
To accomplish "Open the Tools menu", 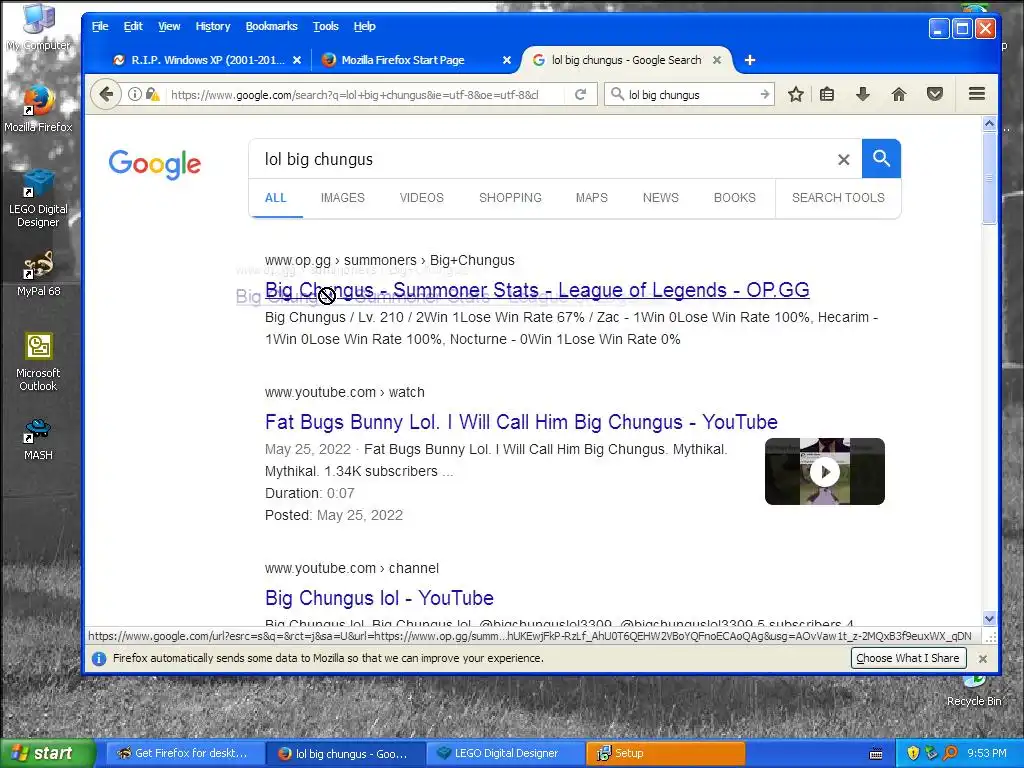I will pos(325,26).
